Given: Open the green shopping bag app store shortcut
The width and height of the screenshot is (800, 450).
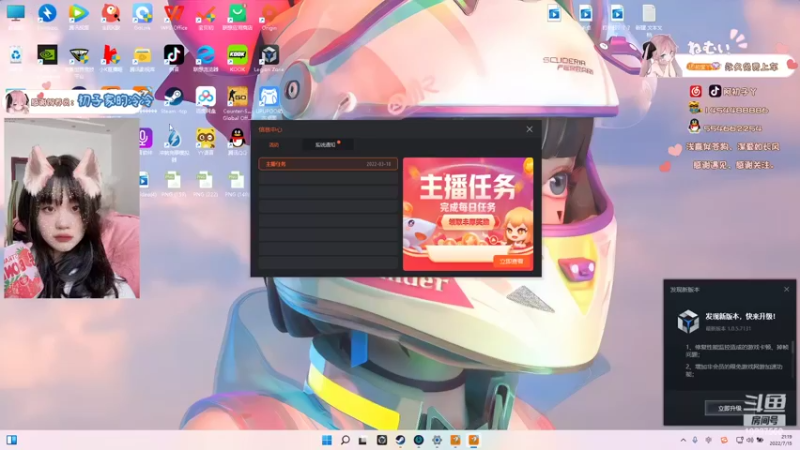Looking at the screenshot, I should coord(237,13).
